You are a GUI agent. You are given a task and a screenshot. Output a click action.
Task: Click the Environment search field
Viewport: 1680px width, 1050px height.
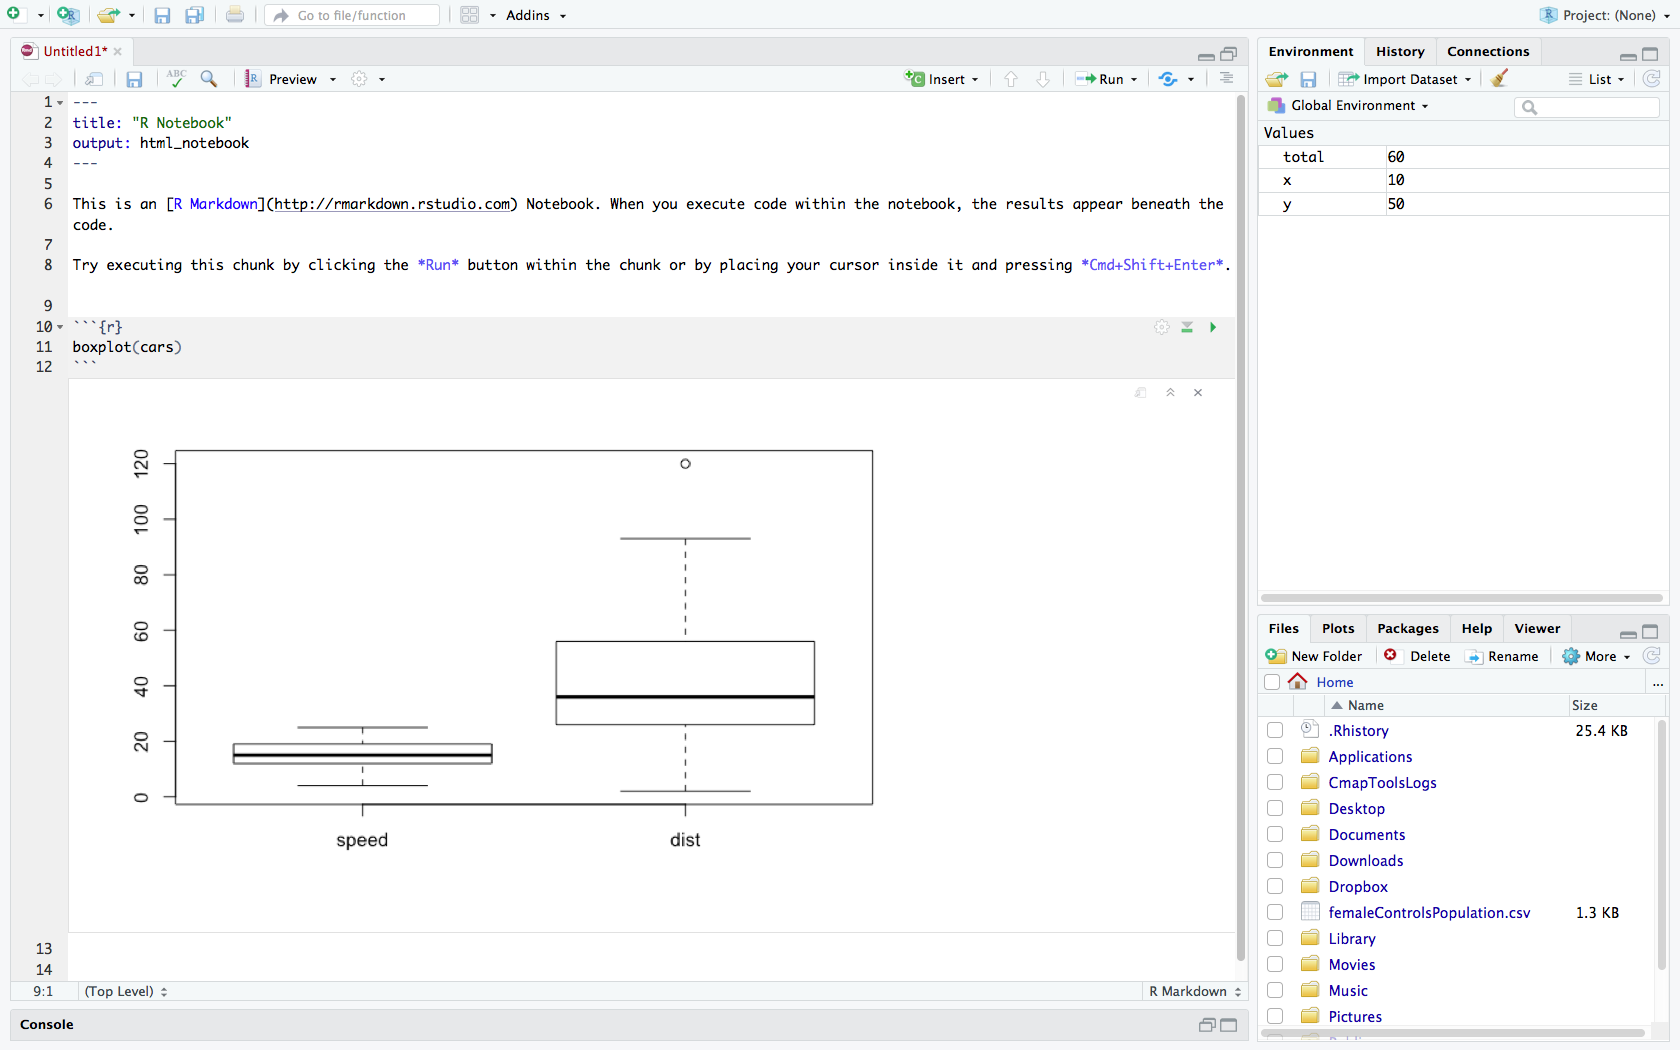[x=1587, y=107]
